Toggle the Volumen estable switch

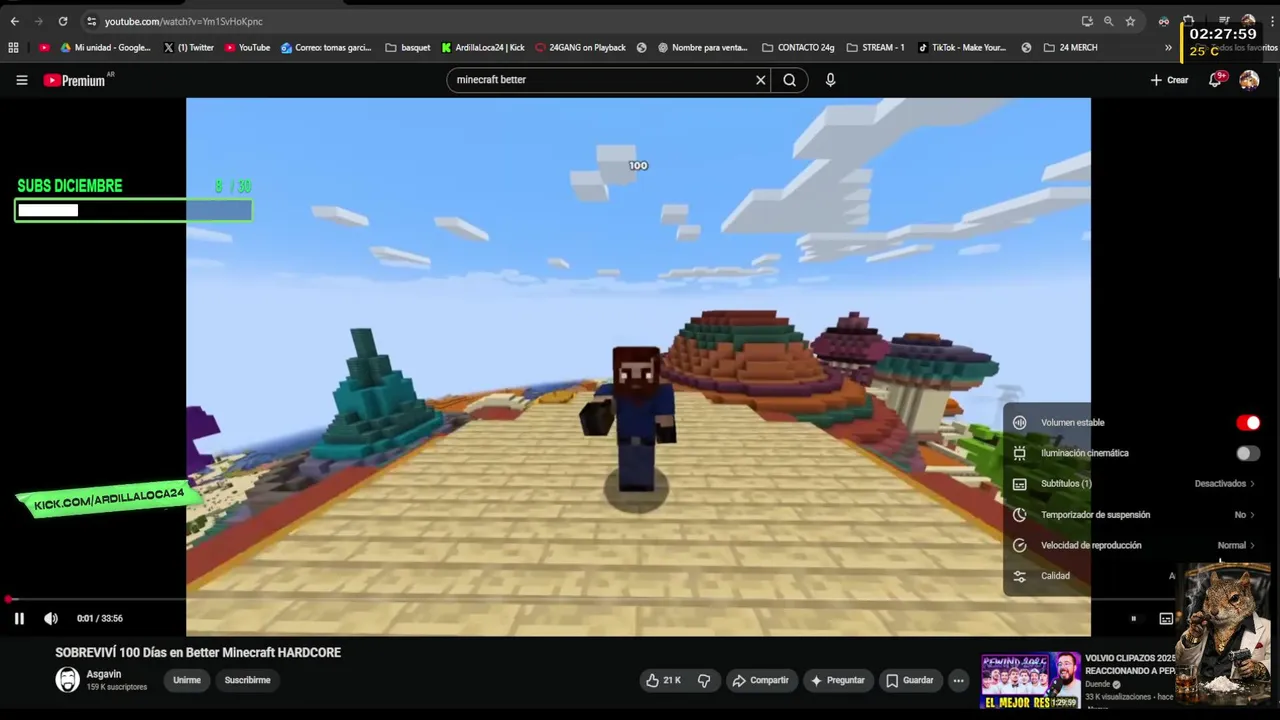[1248, 423]
